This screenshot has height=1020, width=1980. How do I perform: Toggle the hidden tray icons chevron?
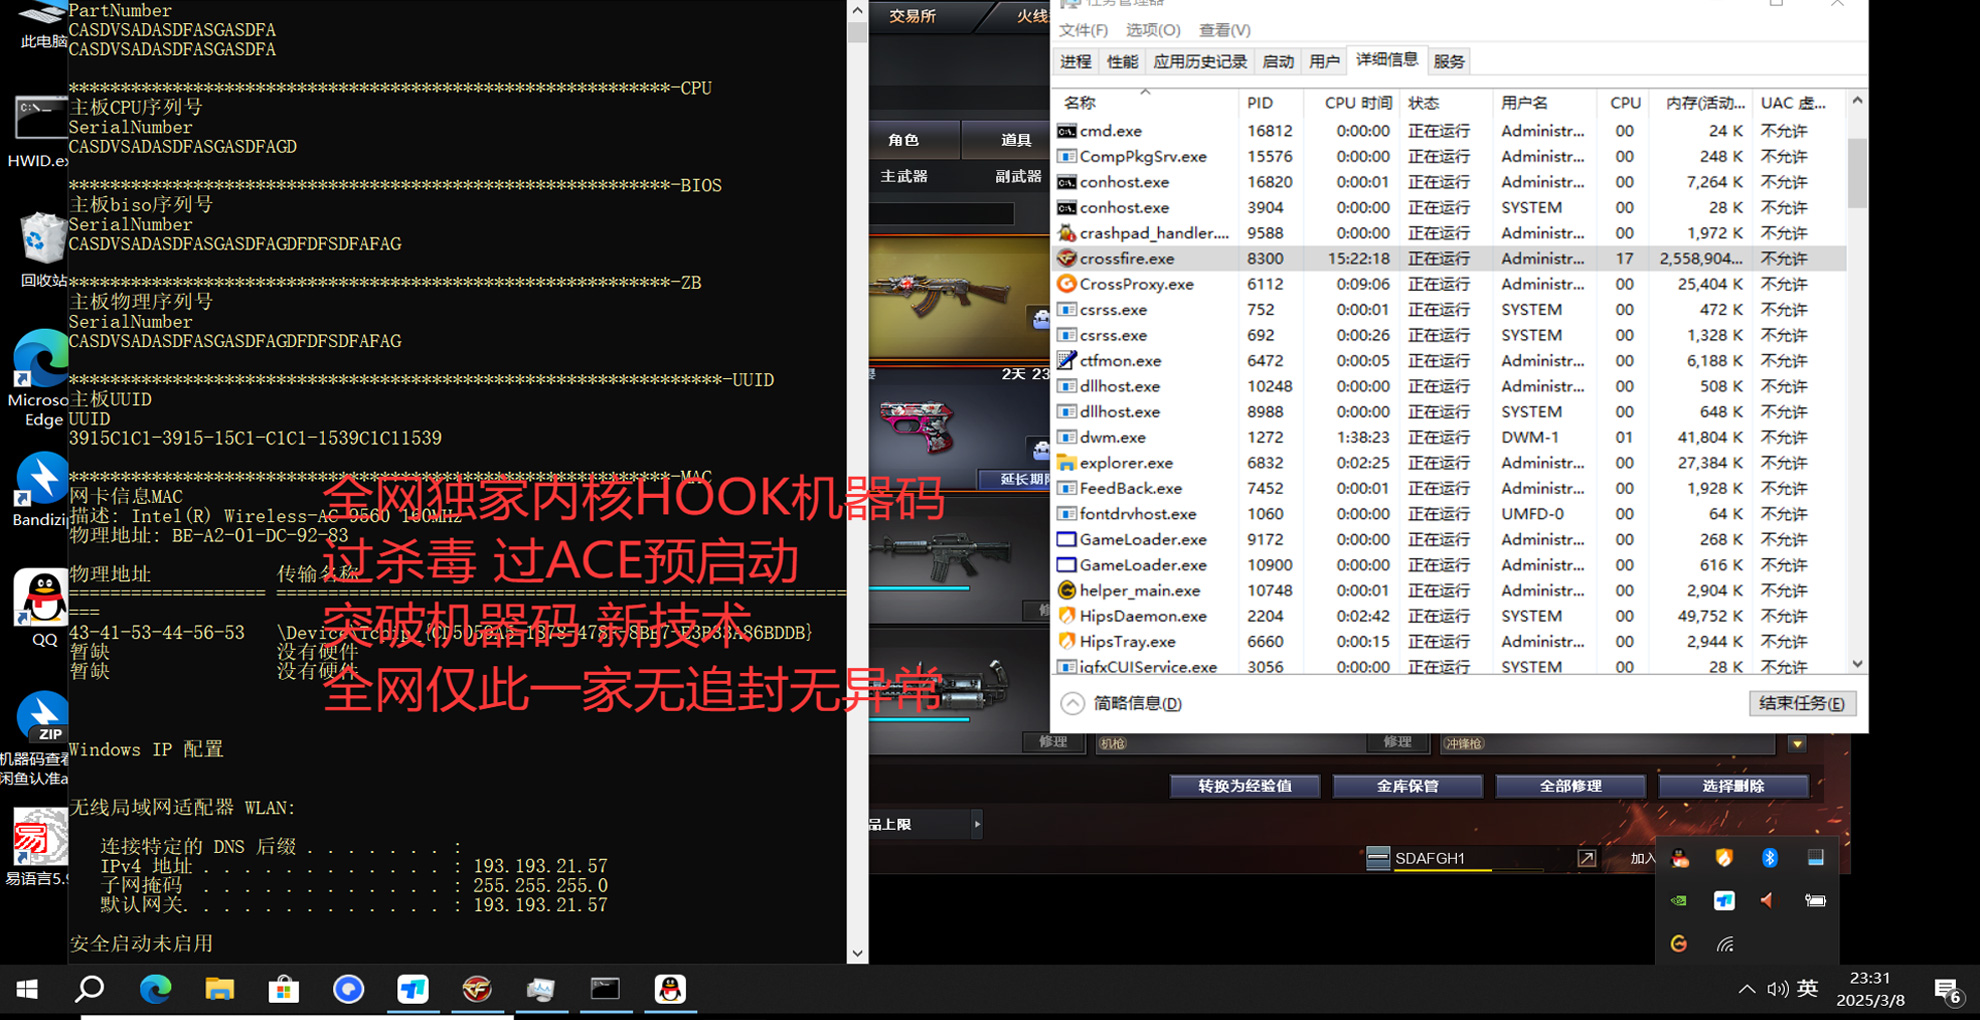click(x=1746, y=989)
